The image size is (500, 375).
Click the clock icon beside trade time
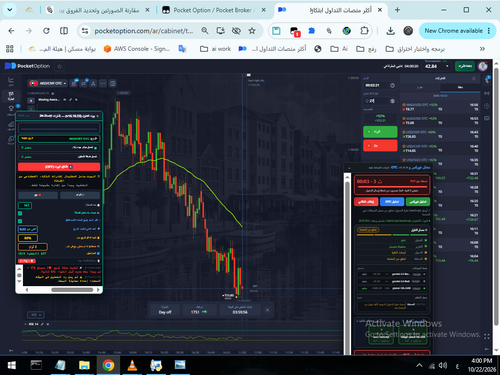[393, 85]
